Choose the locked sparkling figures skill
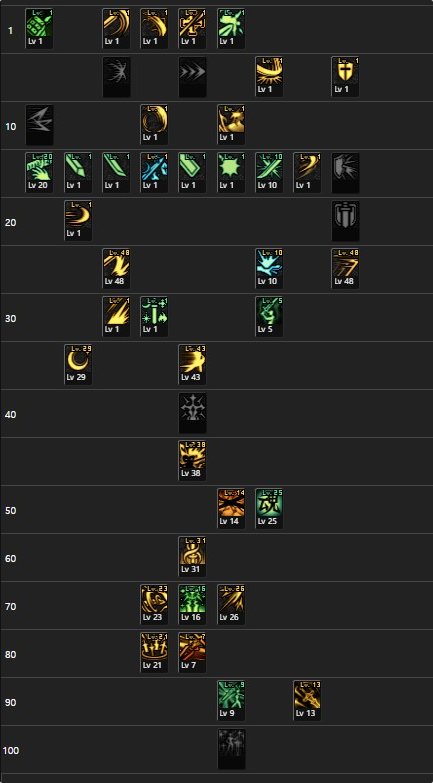Screen dimensions: 433x783 tap(231, 748)
